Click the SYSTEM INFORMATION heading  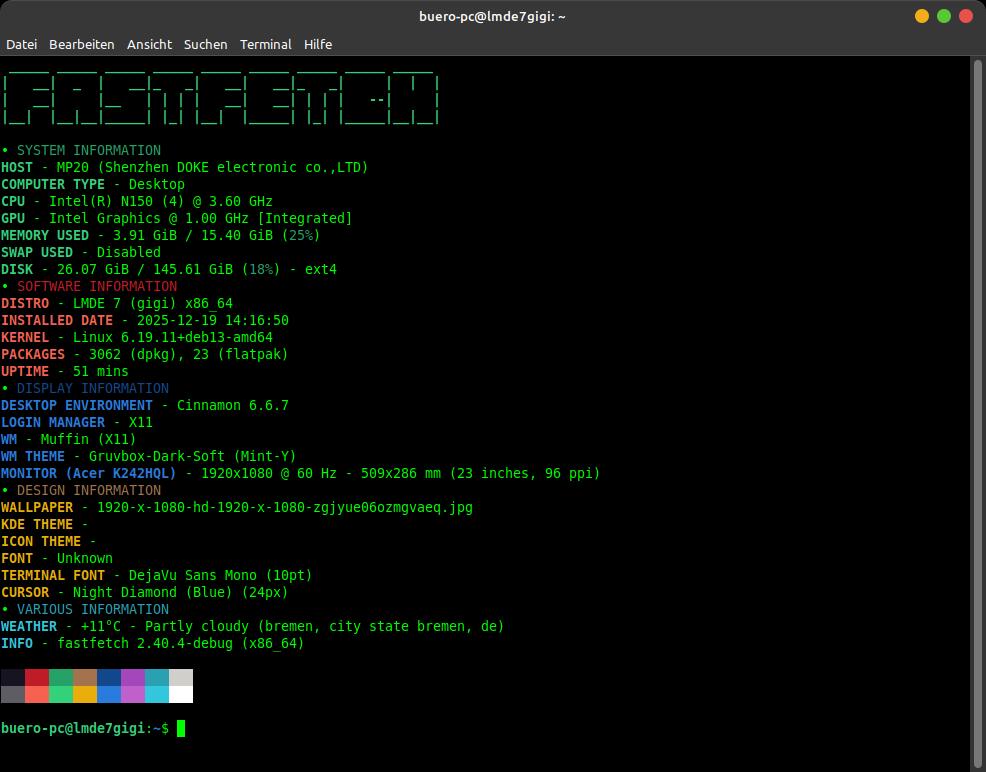89,150
